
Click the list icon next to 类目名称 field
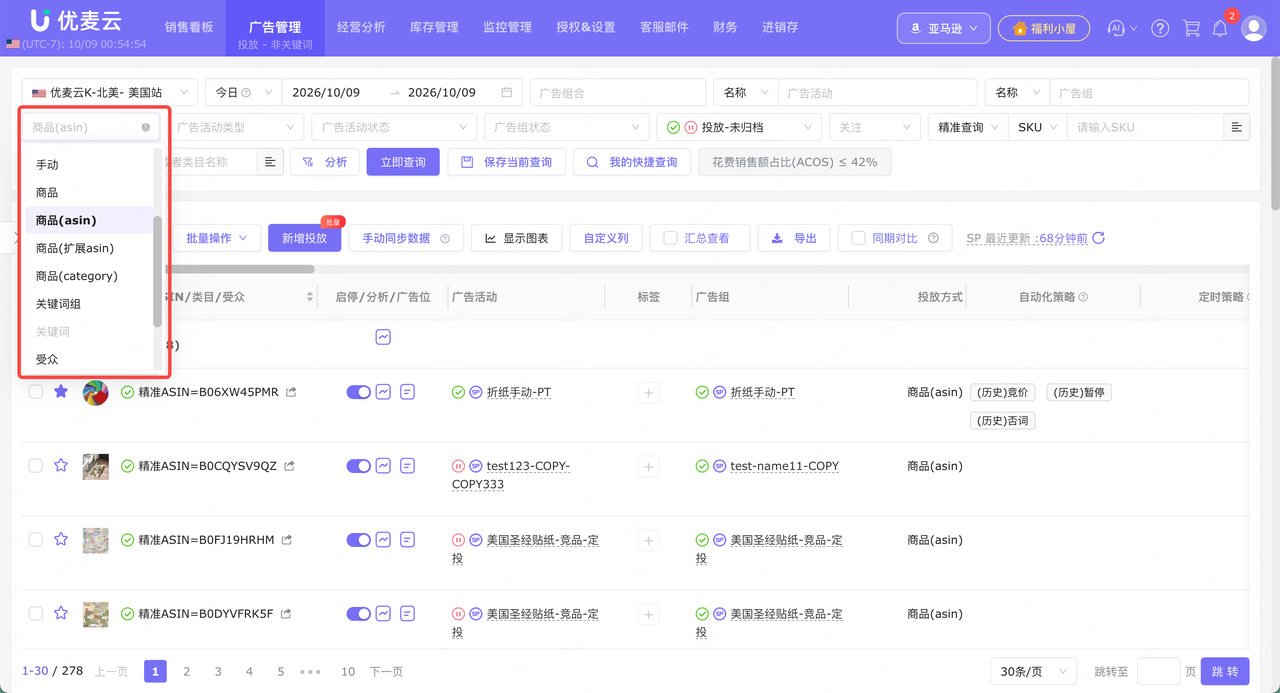click(270, 162)
